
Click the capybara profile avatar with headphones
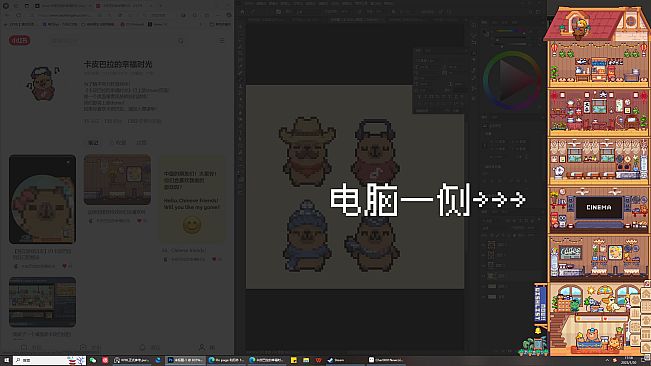43,83
